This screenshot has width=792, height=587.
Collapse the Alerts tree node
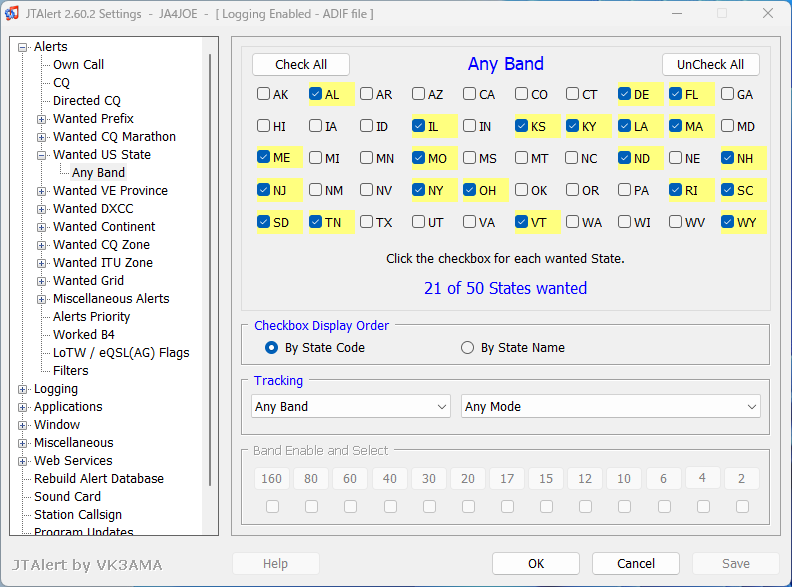(x=22, y=47)
